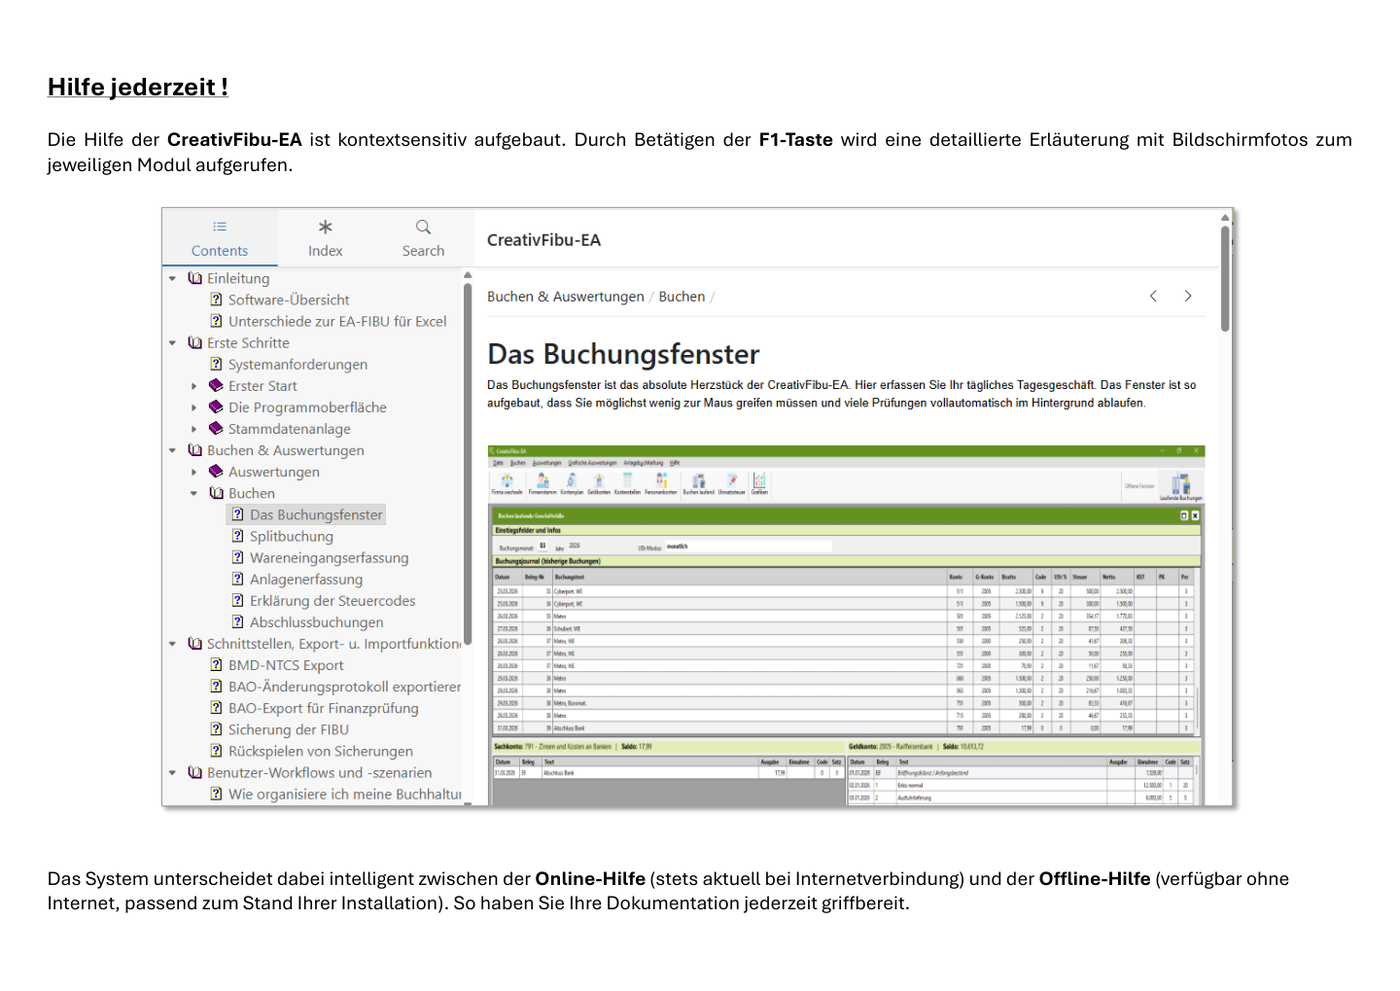Click the page icon beside Sicherung der FIBU
This screenshot has width=1400, height=991.
click(x=216, y=729)
